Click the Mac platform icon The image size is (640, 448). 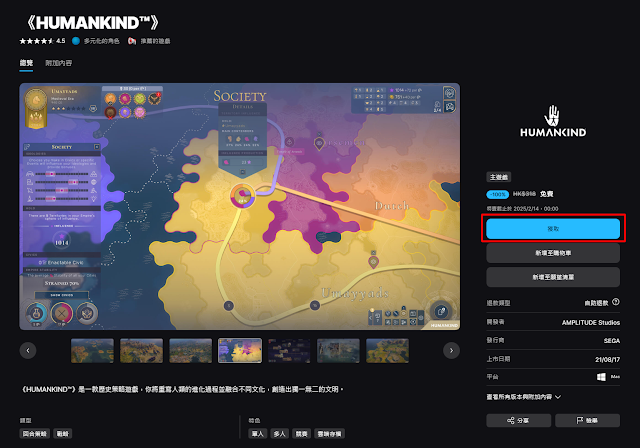click(x=615, y=377)
